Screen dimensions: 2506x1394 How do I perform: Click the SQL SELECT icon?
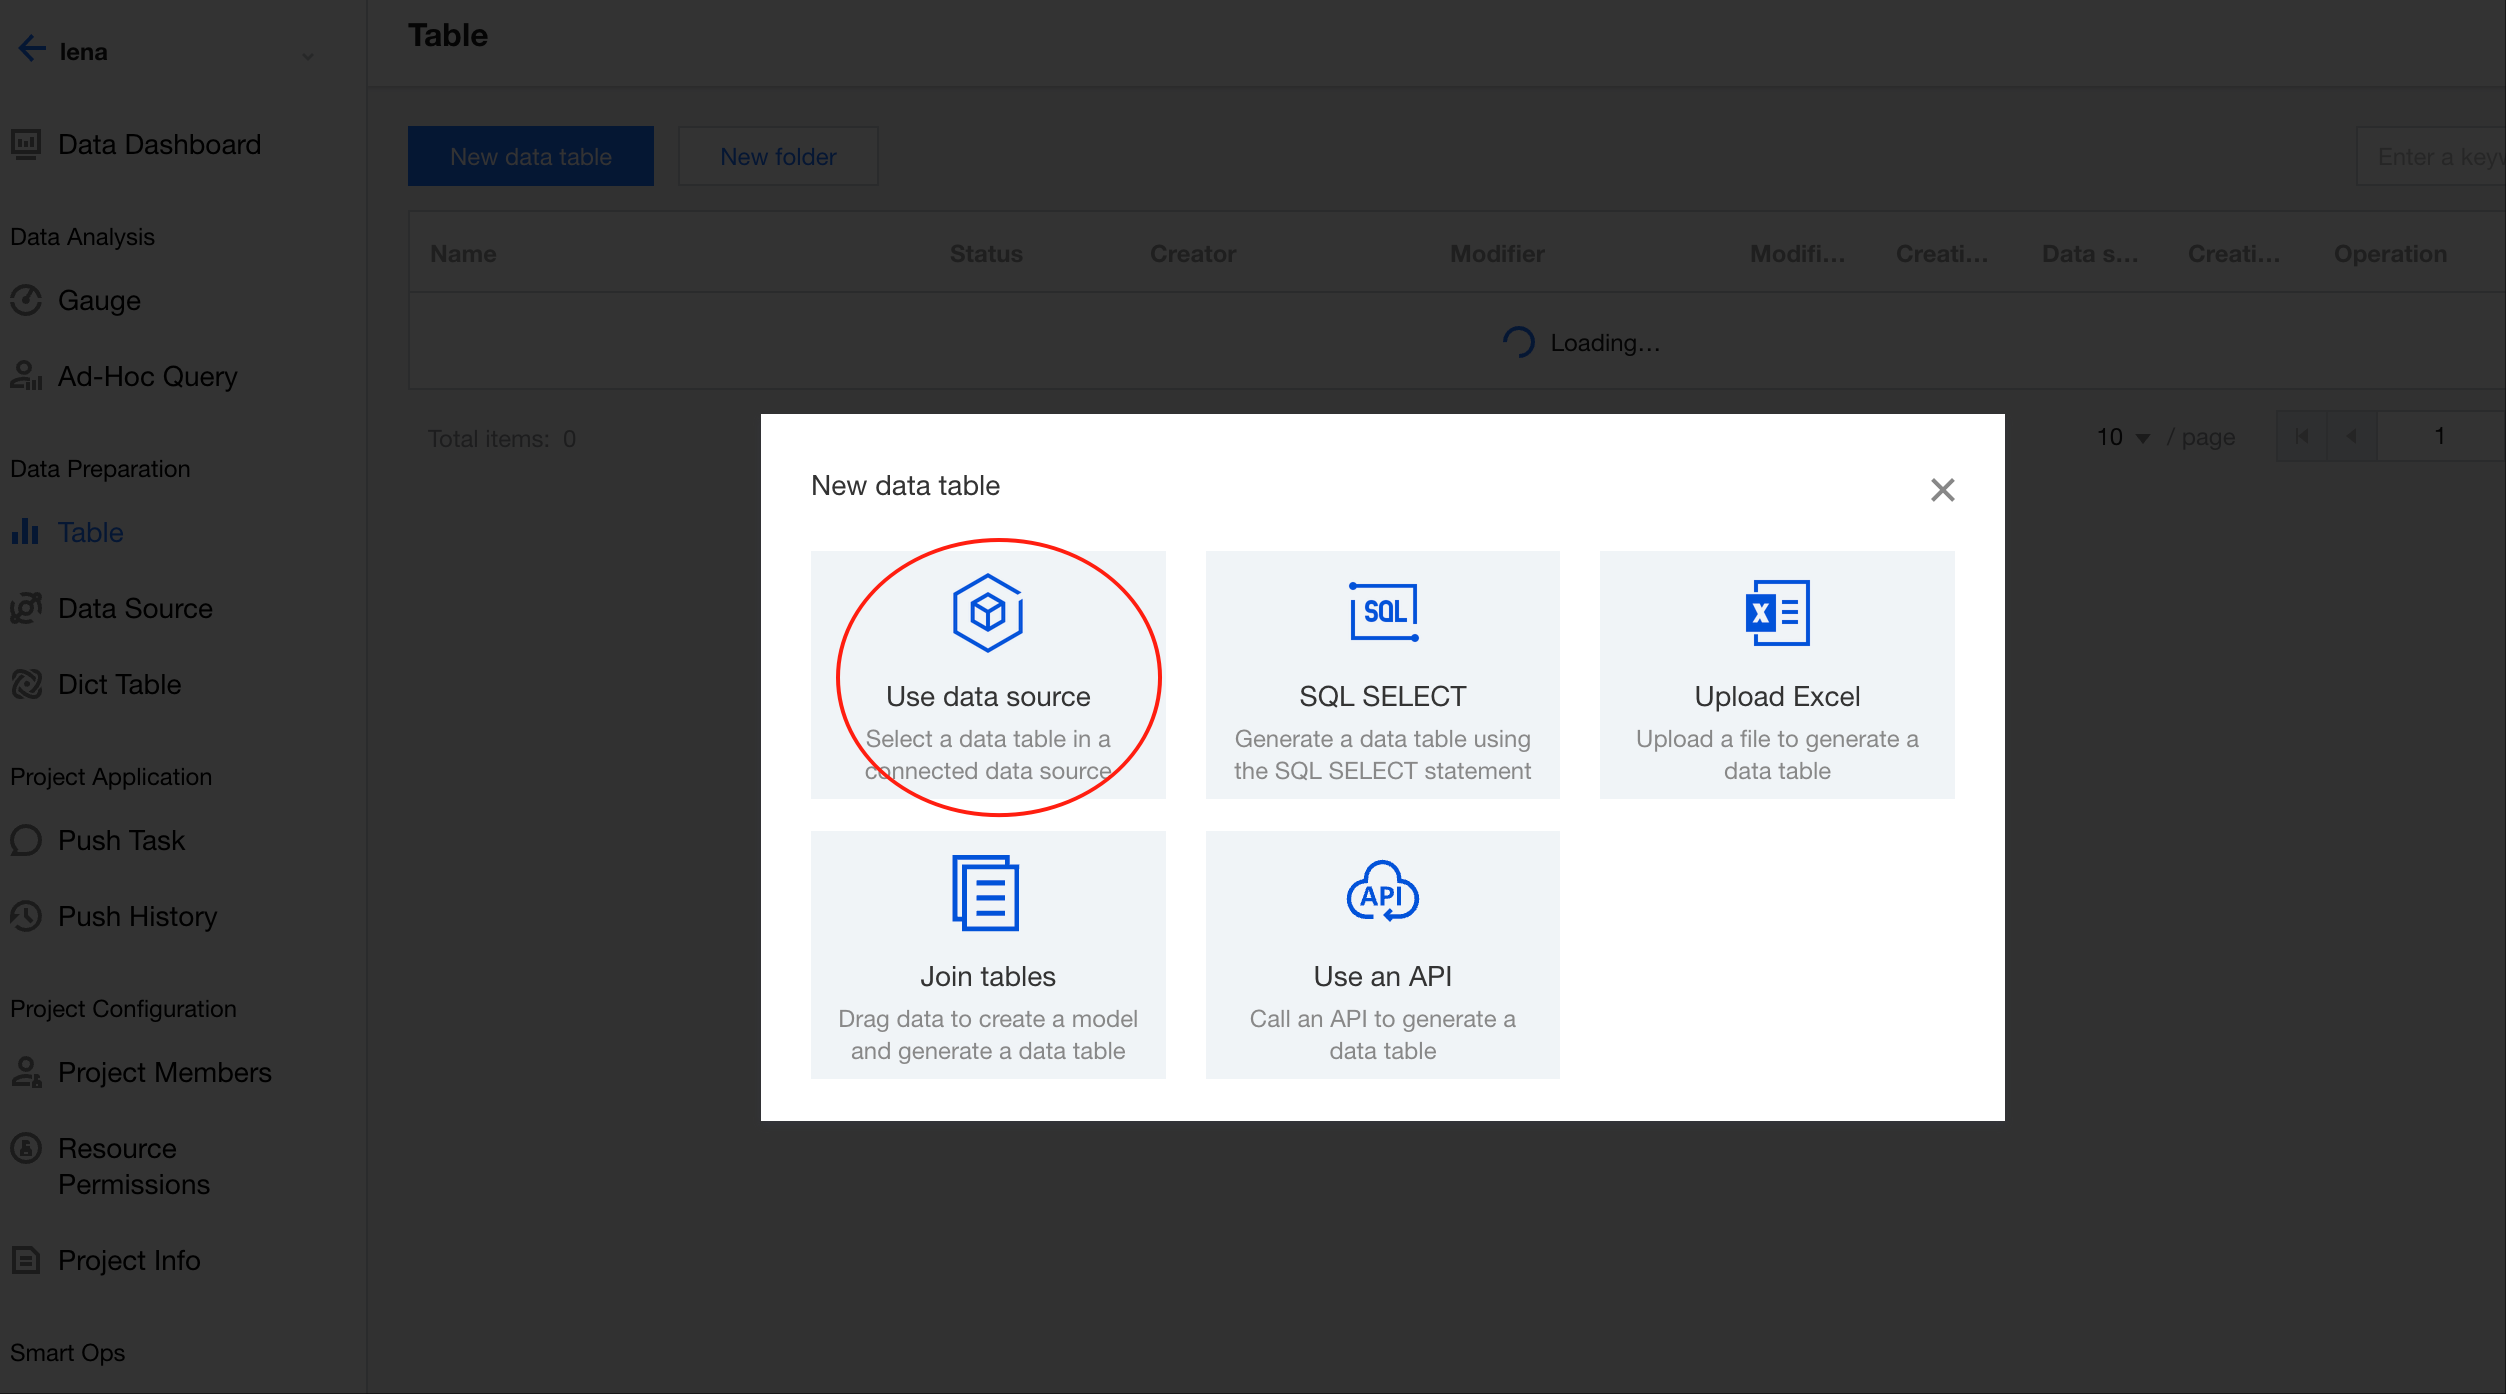(1383, 611)
